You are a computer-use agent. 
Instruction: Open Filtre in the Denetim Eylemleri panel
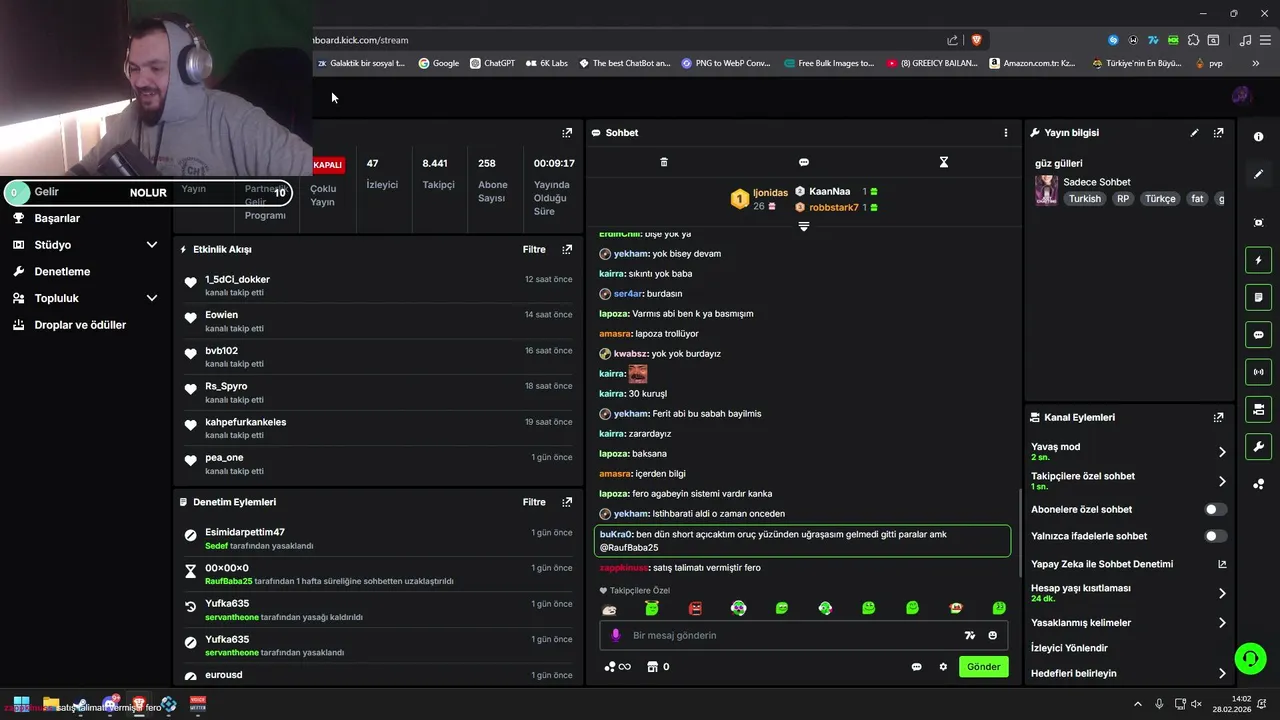[534, 502]
